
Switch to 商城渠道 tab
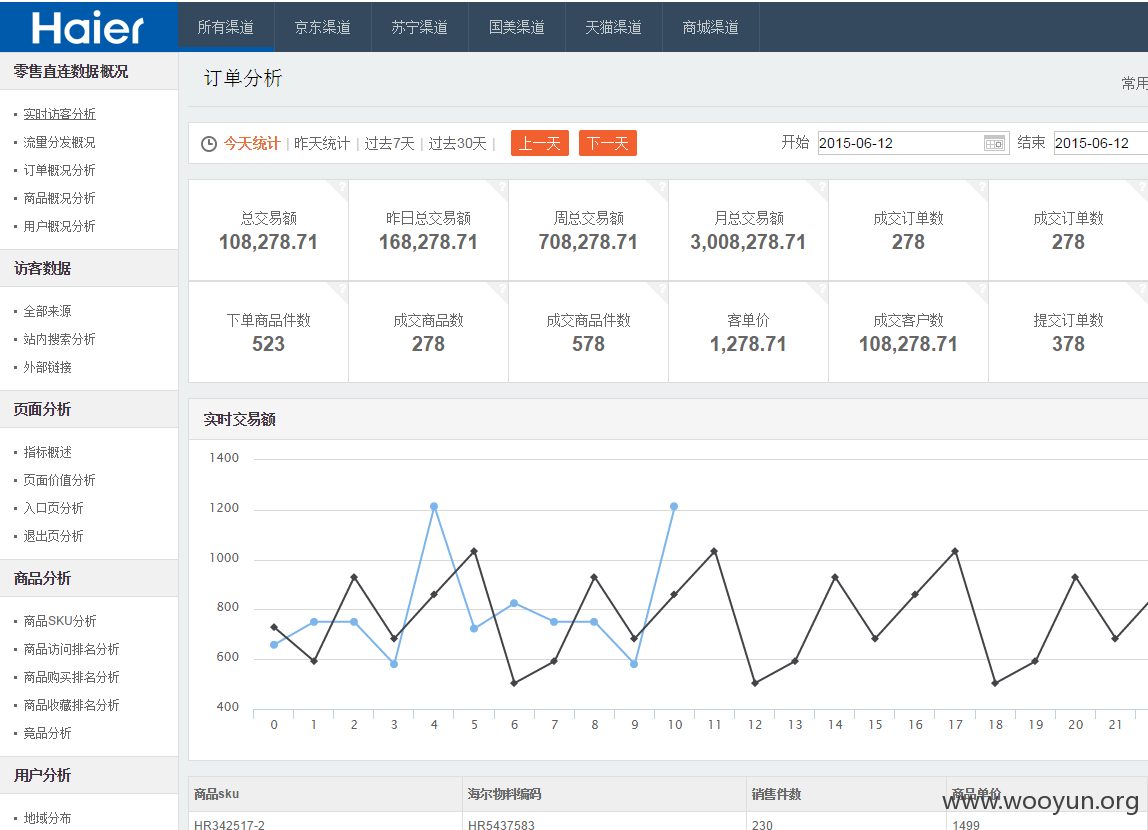click(711, 27)
